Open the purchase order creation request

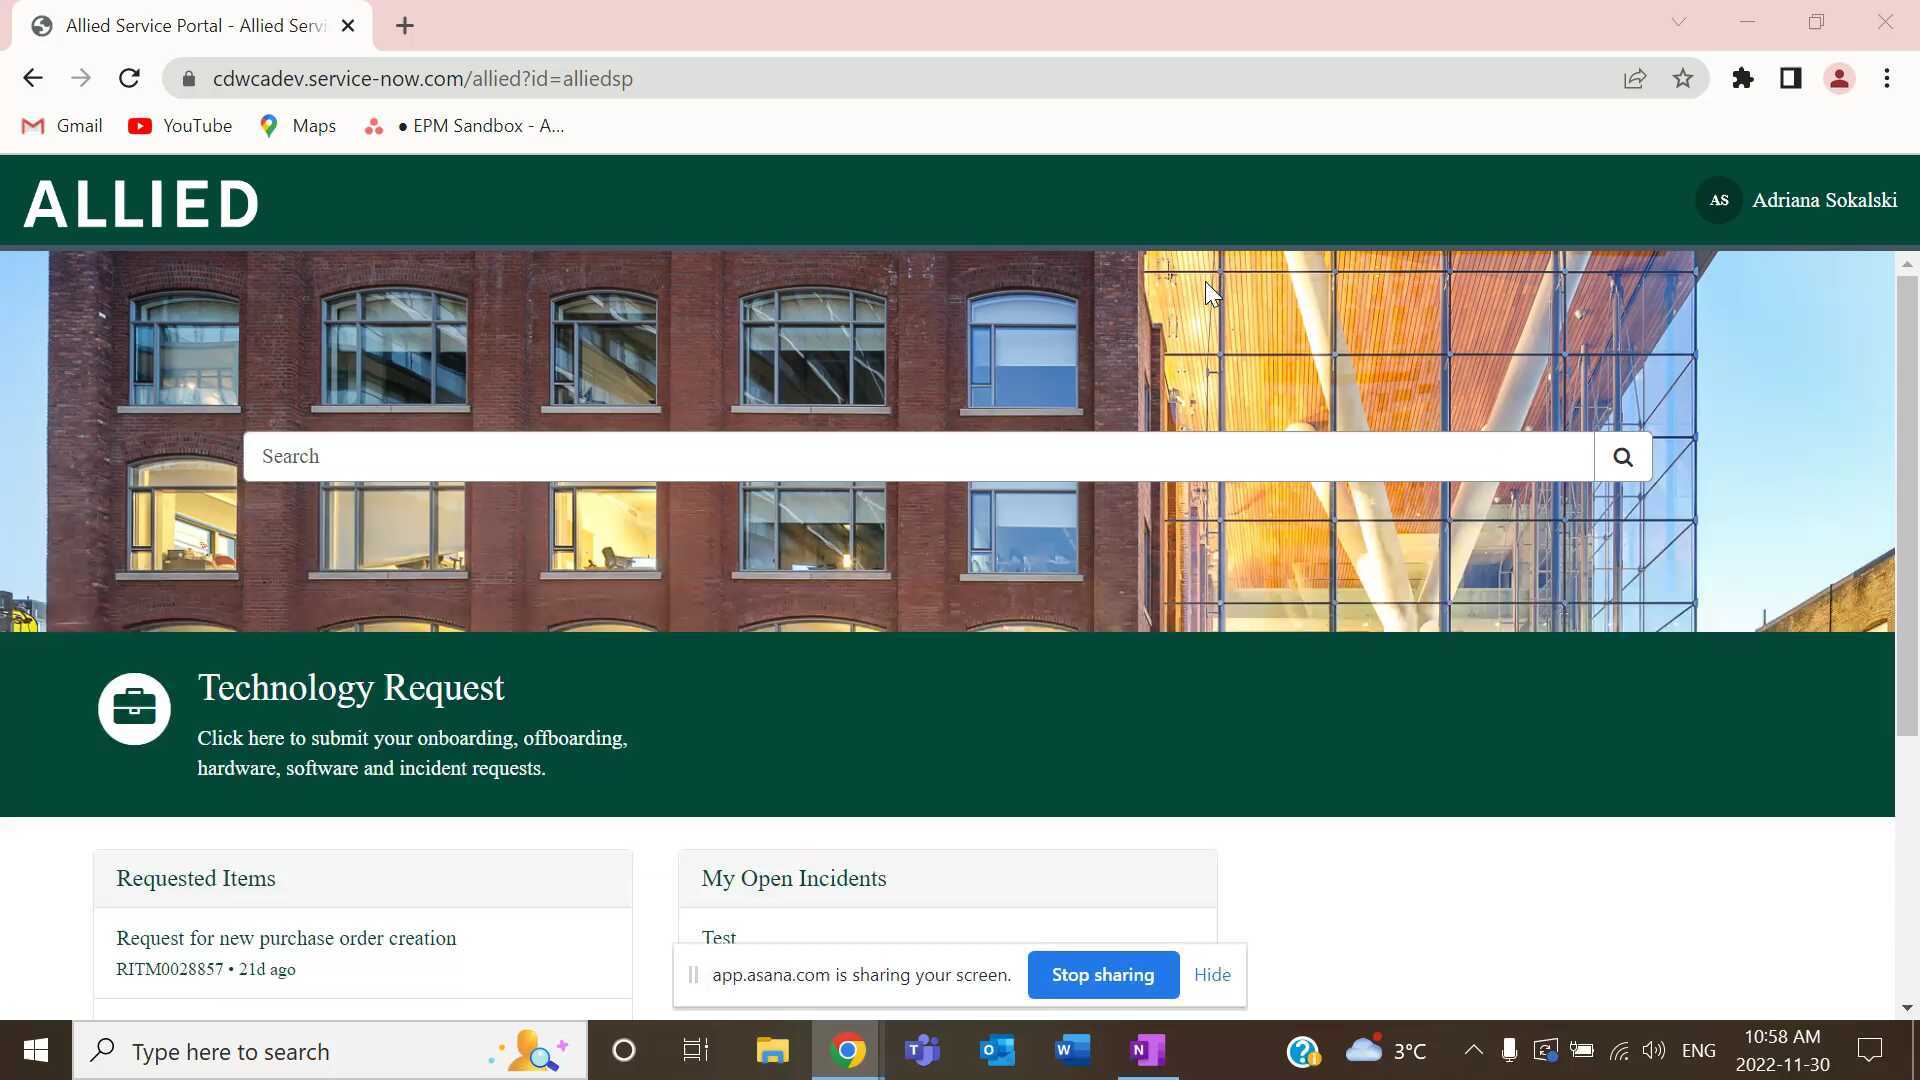[x=286, y=938]
